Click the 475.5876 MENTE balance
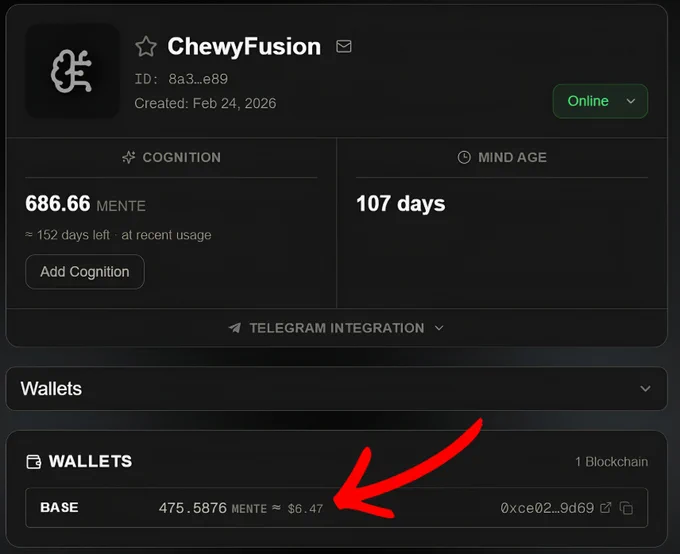Image resolution: width=680 pixels, height=554 pixels. point(212,508)
